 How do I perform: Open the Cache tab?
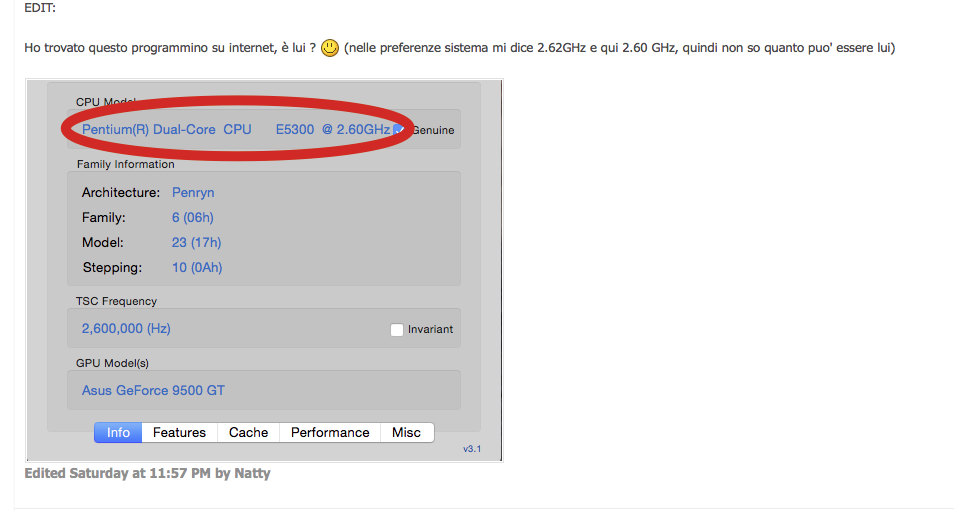[x=248, y=433]
